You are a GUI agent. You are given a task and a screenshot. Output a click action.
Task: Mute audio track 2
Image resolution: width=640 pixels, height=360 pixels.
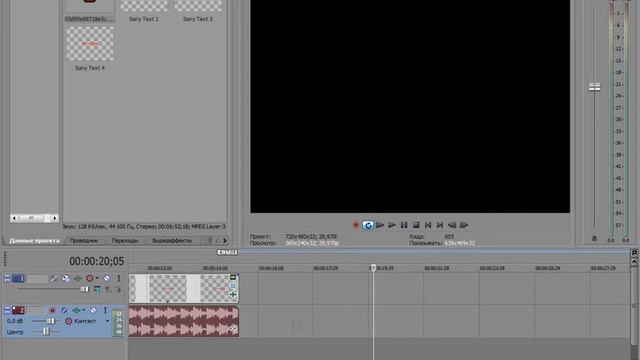pos(93,311)
